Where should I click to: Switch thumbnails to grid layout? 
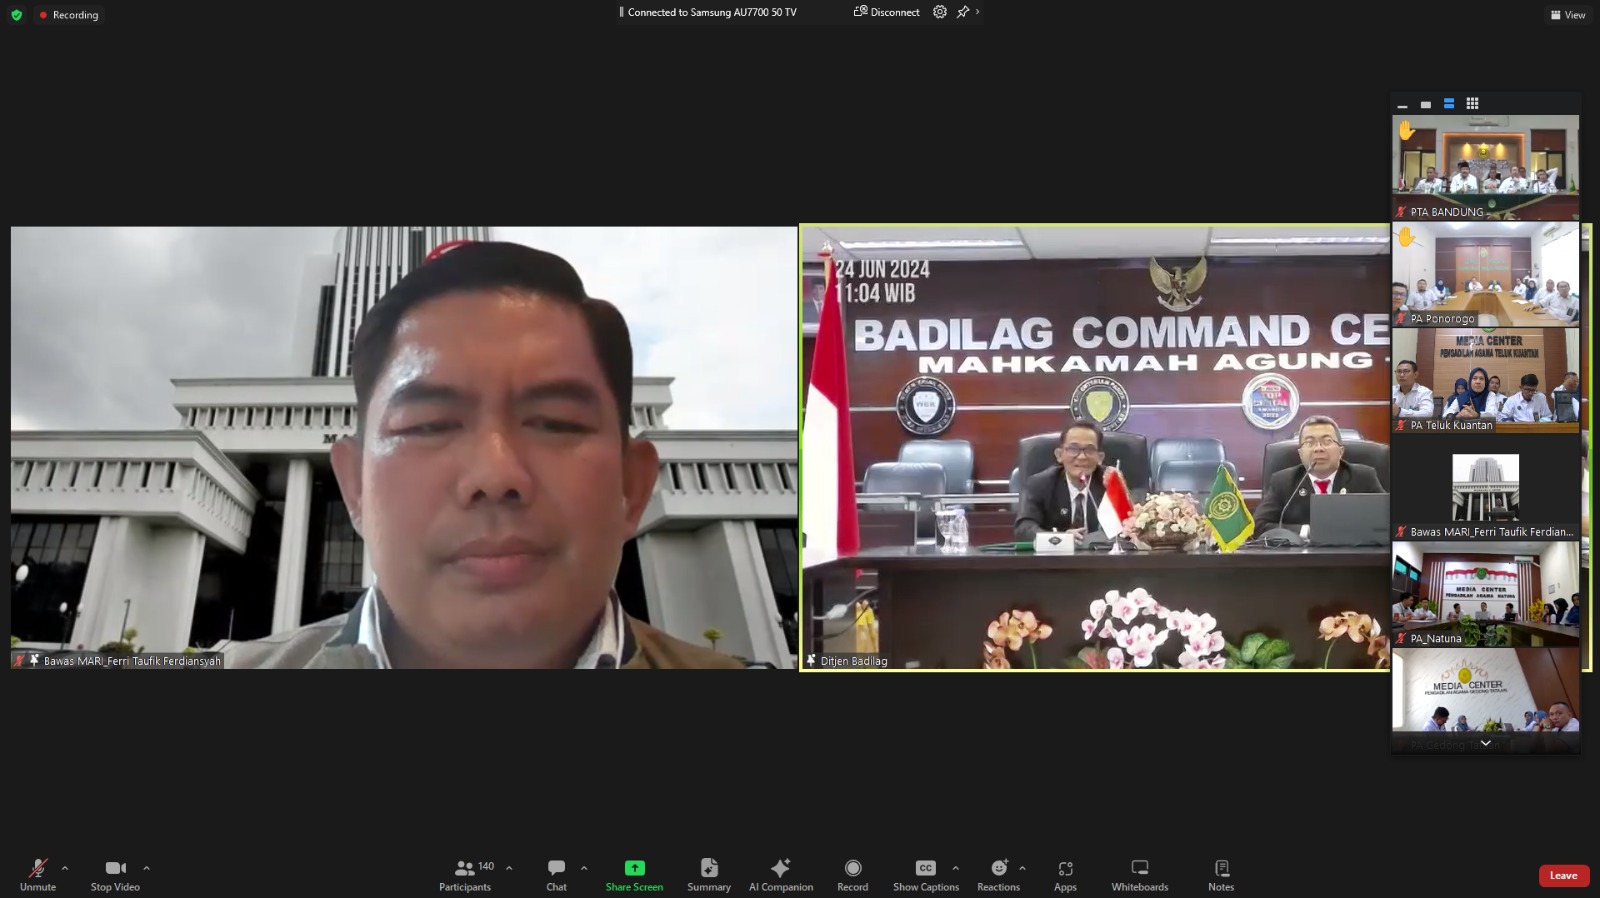1472,104
